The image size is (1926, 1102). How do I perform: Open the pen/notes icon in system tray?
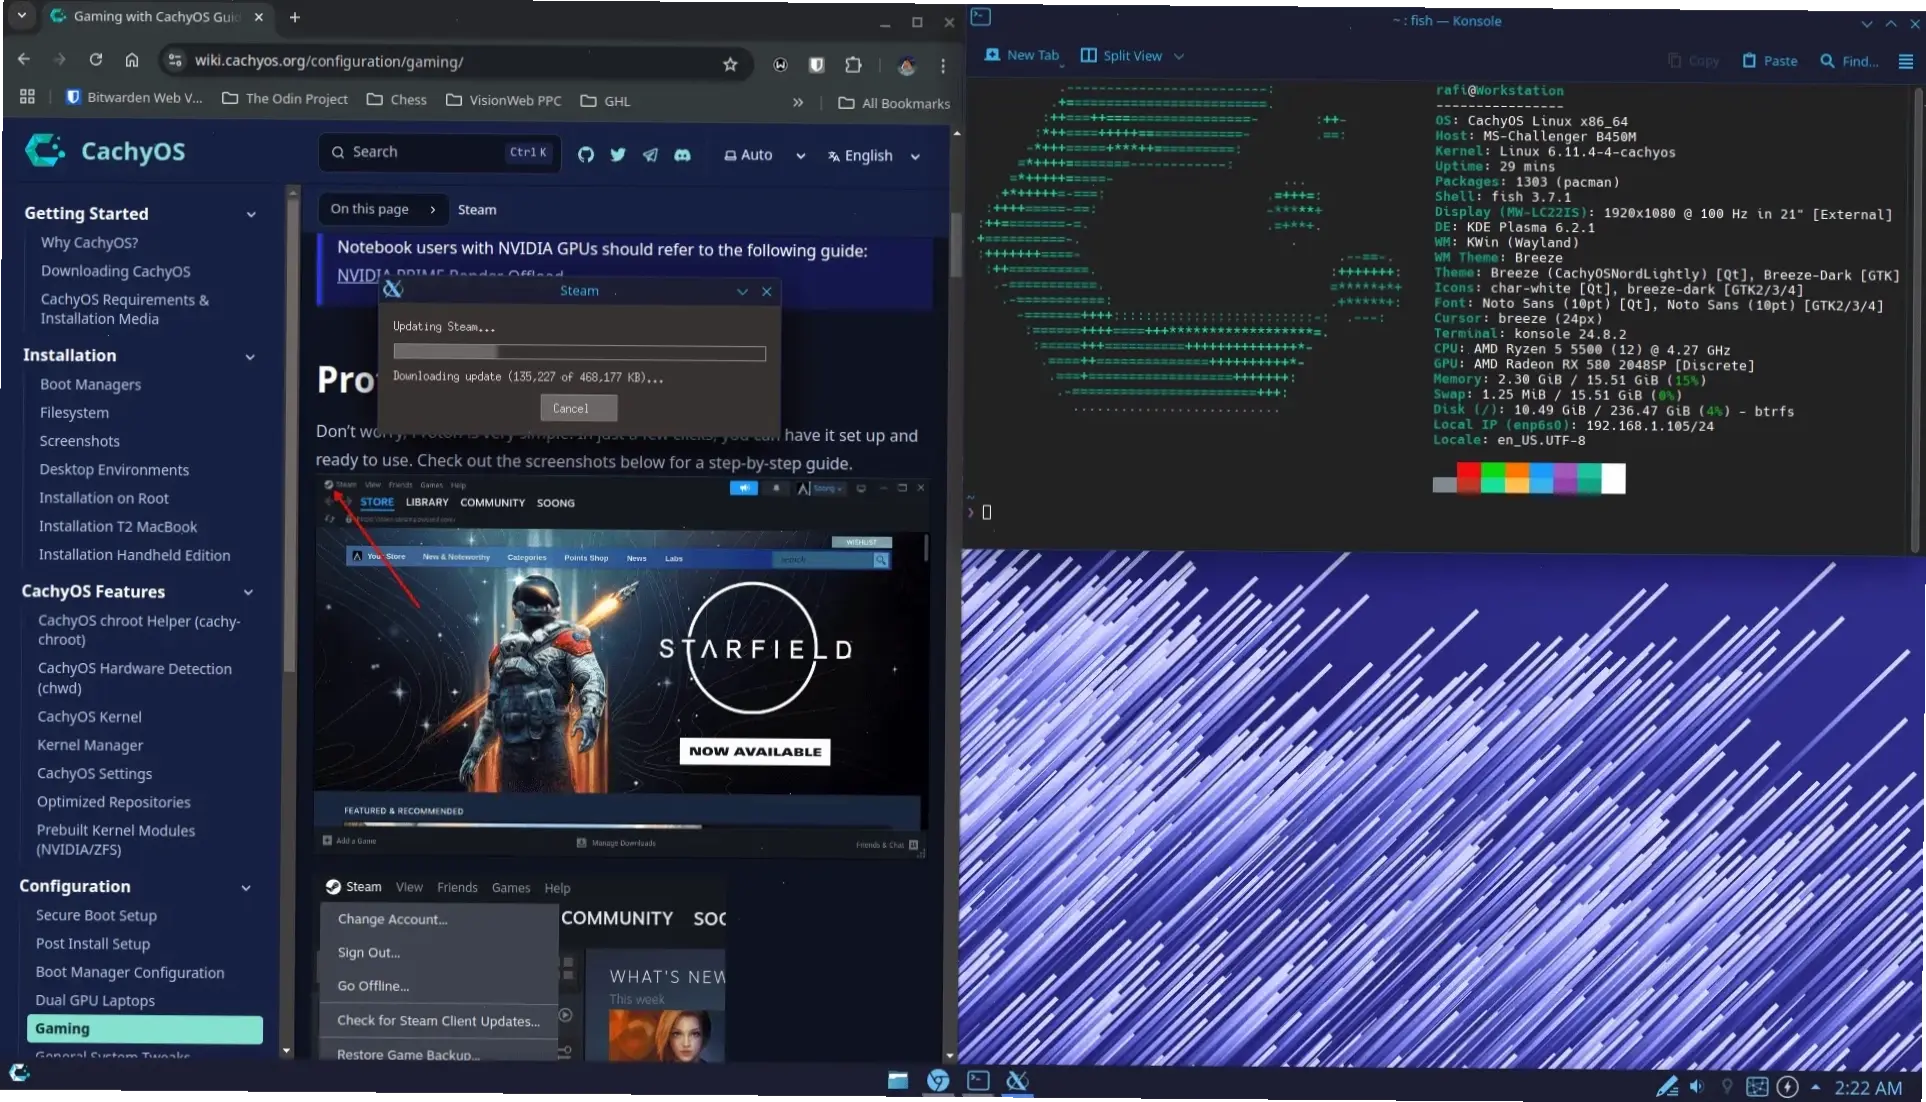[x=1666, y=1087]
